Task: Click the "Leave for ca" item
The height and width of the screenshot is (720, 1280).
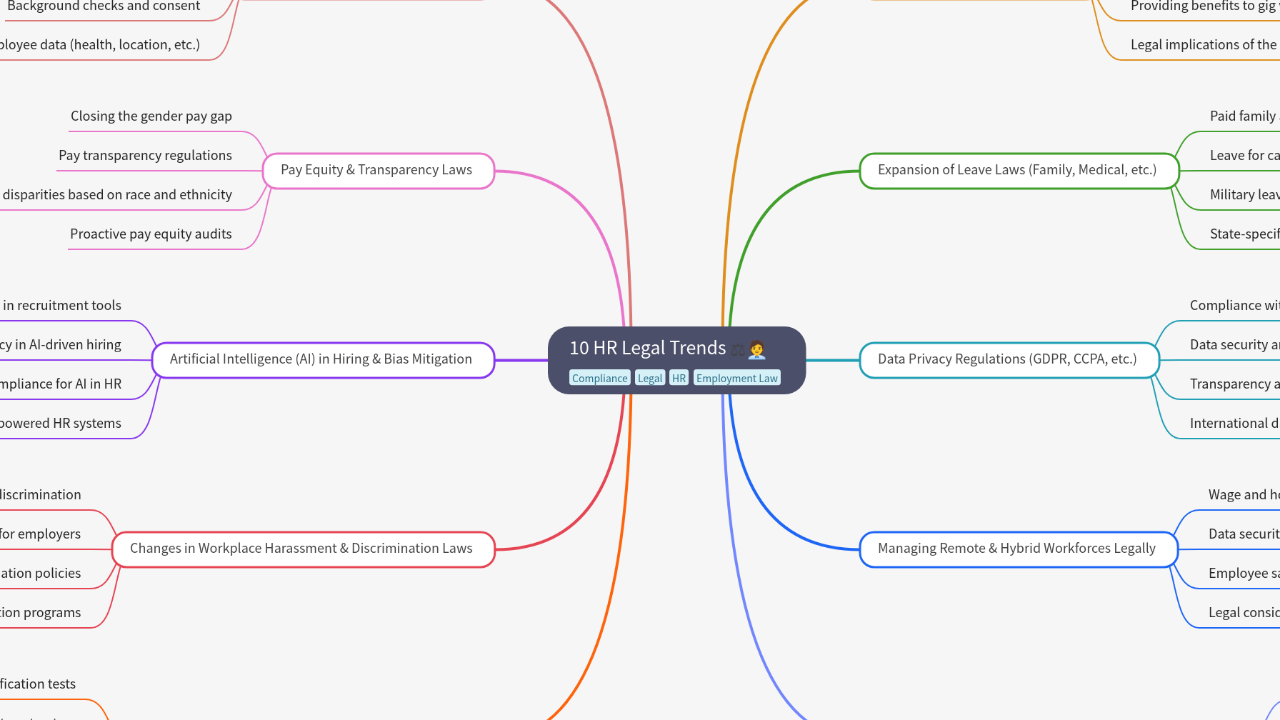Action: pos(1244,155)
